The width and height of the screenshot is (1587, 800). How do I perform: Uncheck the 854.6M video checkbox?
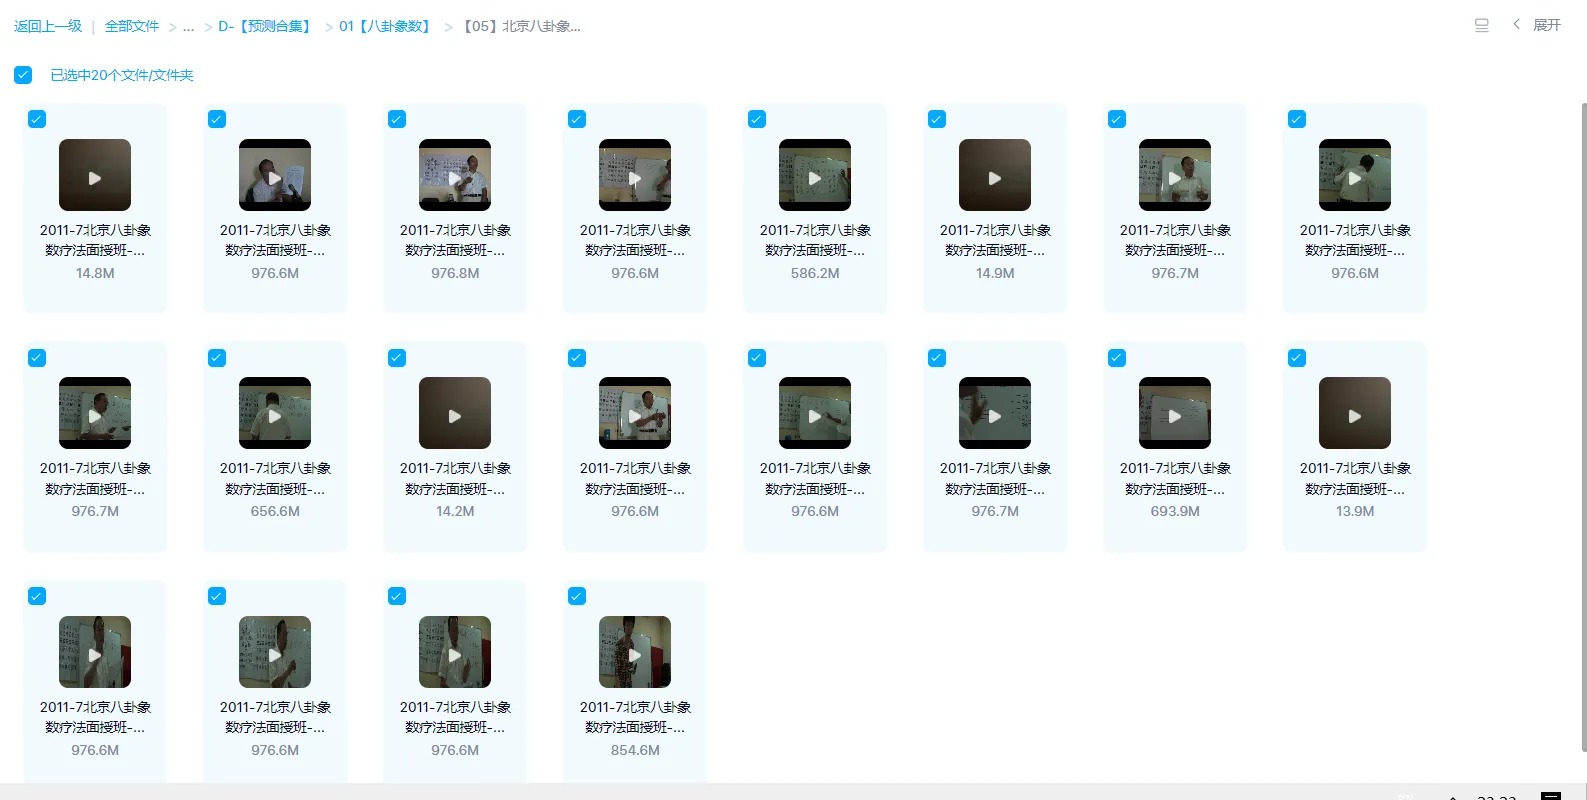[577, 596]
